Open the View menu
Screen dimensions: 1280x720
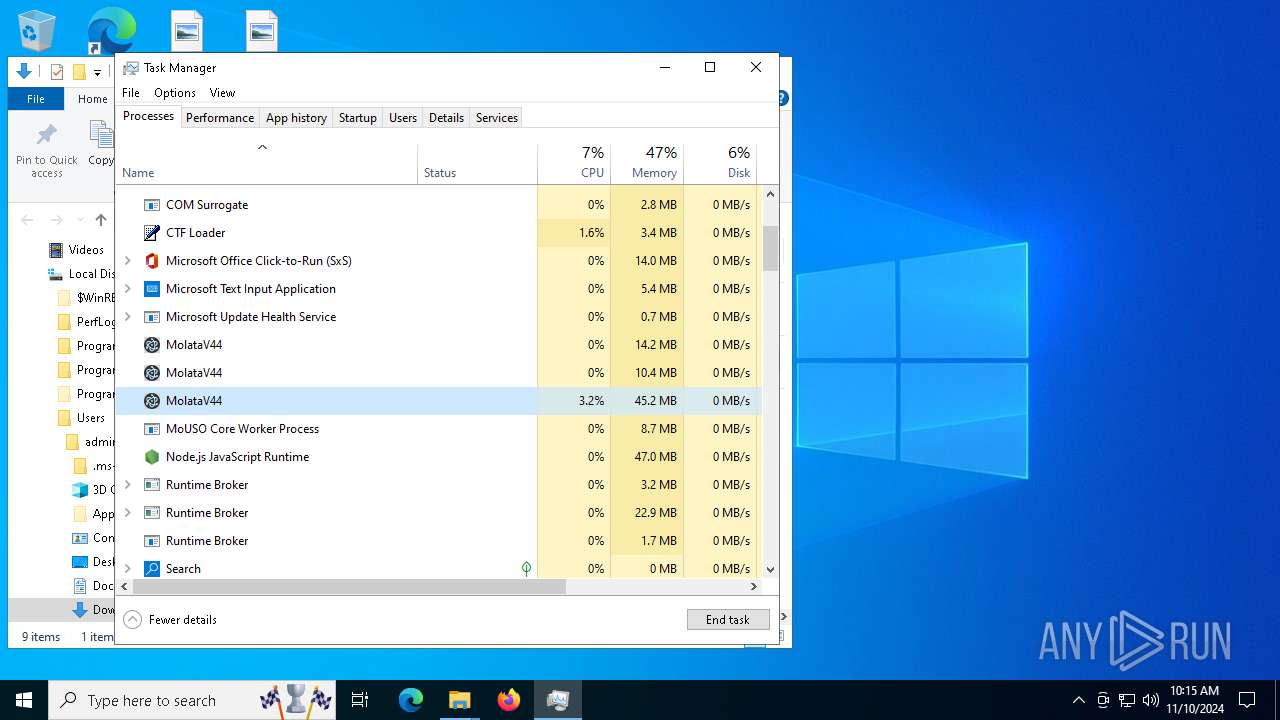click(x=222, y=93)
